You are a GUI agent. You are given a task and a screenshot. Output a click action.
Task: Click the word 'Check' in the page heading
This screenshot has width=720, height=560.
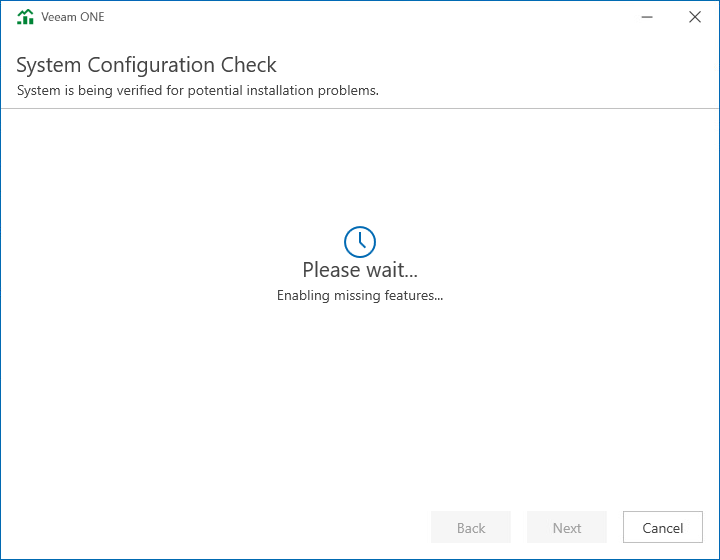pyautogui.click(x=249, y=65)
